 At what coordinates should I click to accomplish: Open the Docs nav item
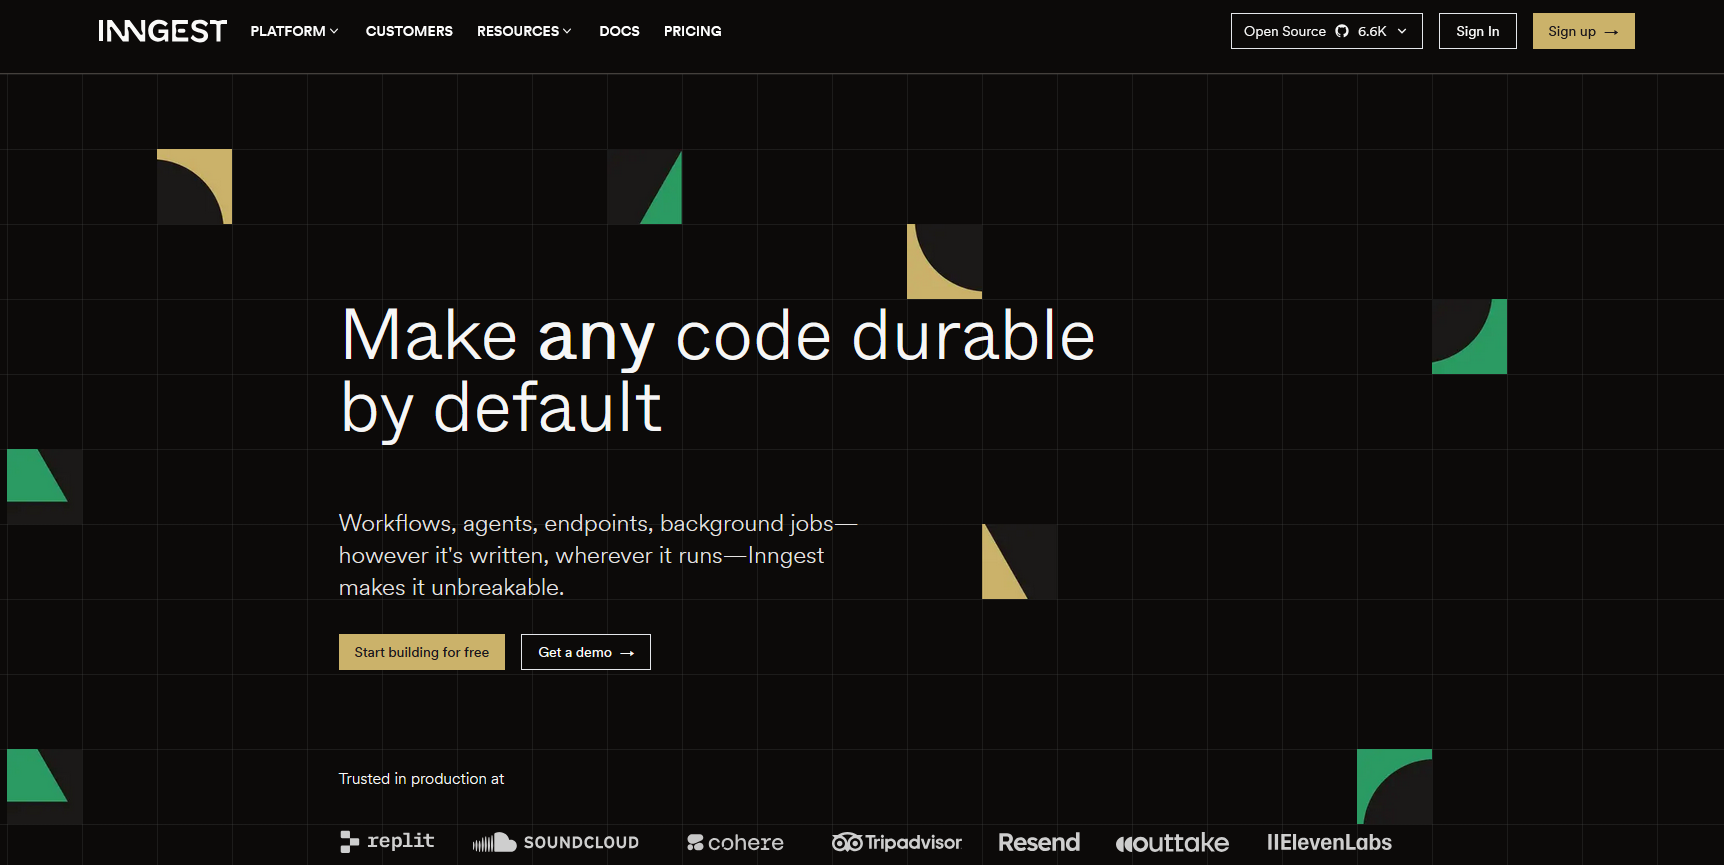(x=619, y=31)
